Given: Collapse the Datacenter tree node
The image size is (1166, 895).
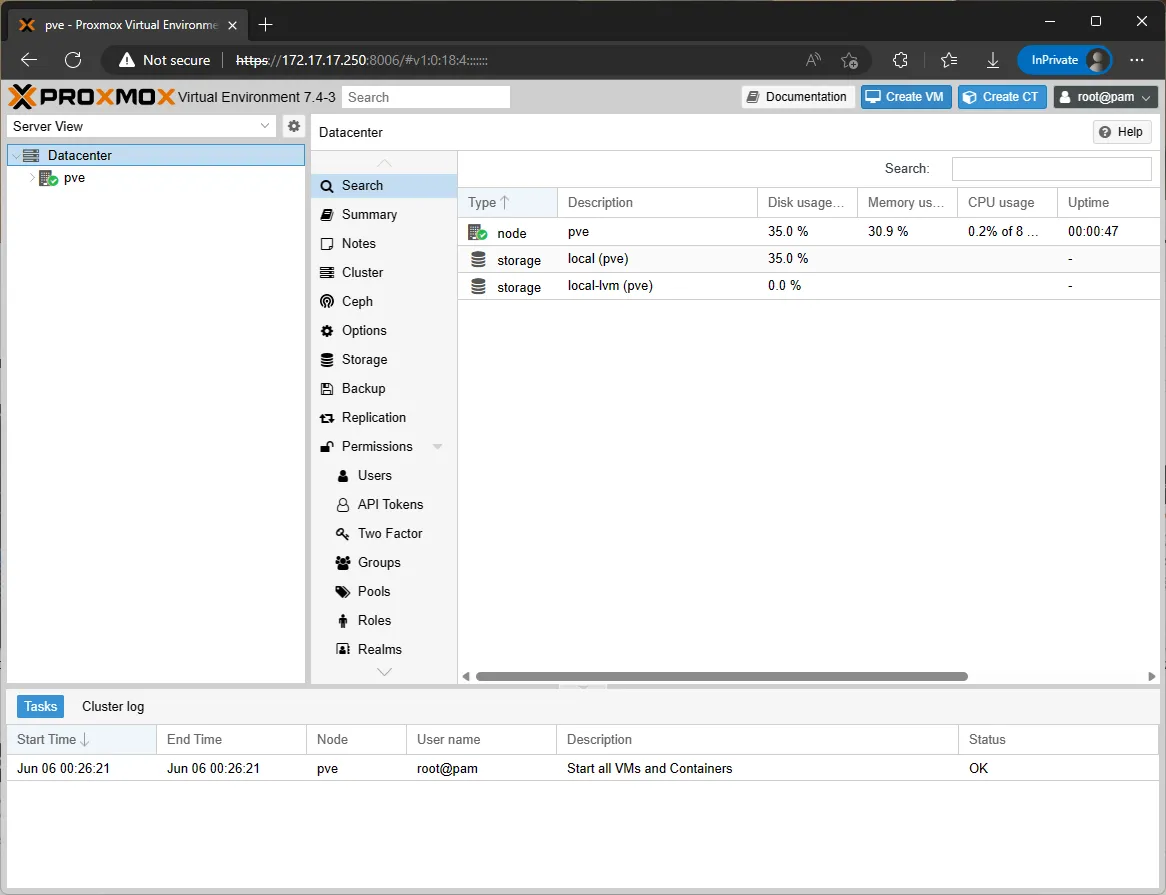Looking at the screenshot, I should (16, 155).
